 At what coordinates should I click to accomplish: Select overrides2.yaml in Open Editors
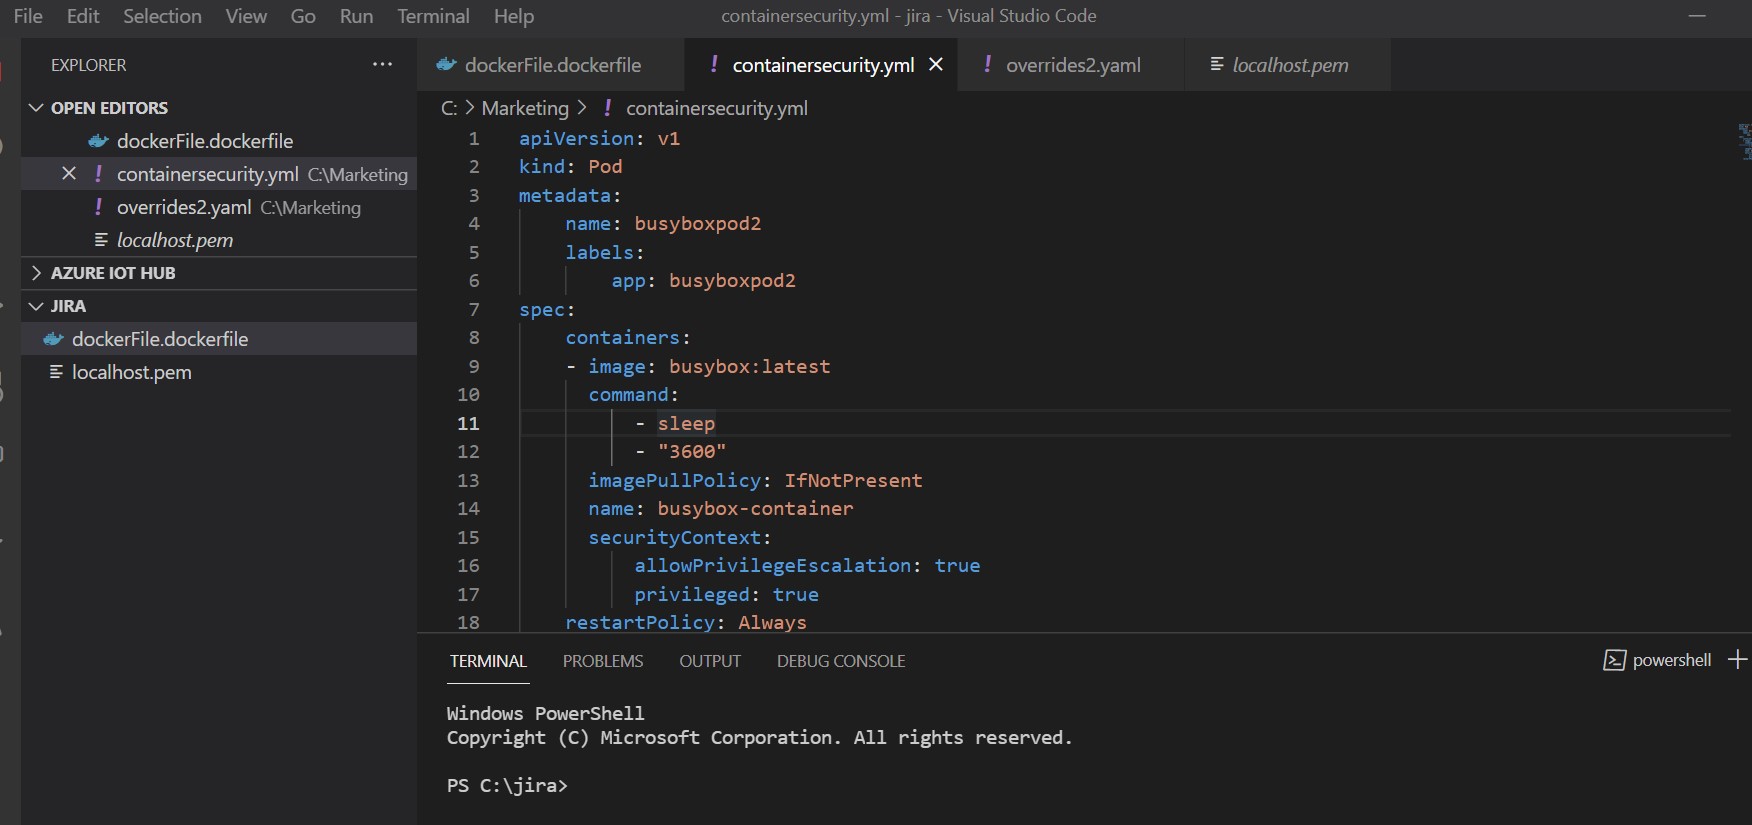[183, 207]
